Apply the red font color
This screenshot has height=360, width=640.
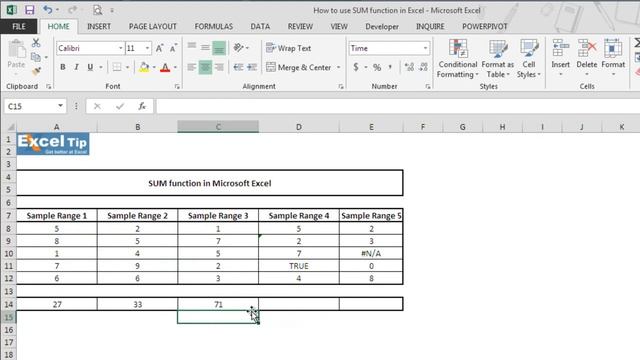[x=165, y=67]
